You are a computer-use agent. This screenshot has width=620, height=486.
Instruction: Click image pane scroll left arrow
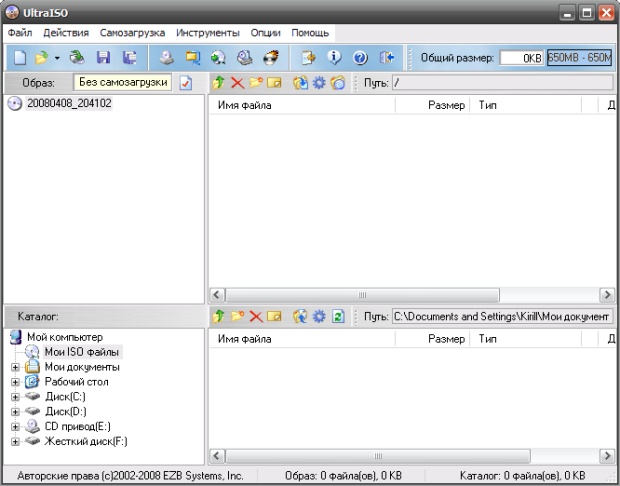[x=217, y=295]
